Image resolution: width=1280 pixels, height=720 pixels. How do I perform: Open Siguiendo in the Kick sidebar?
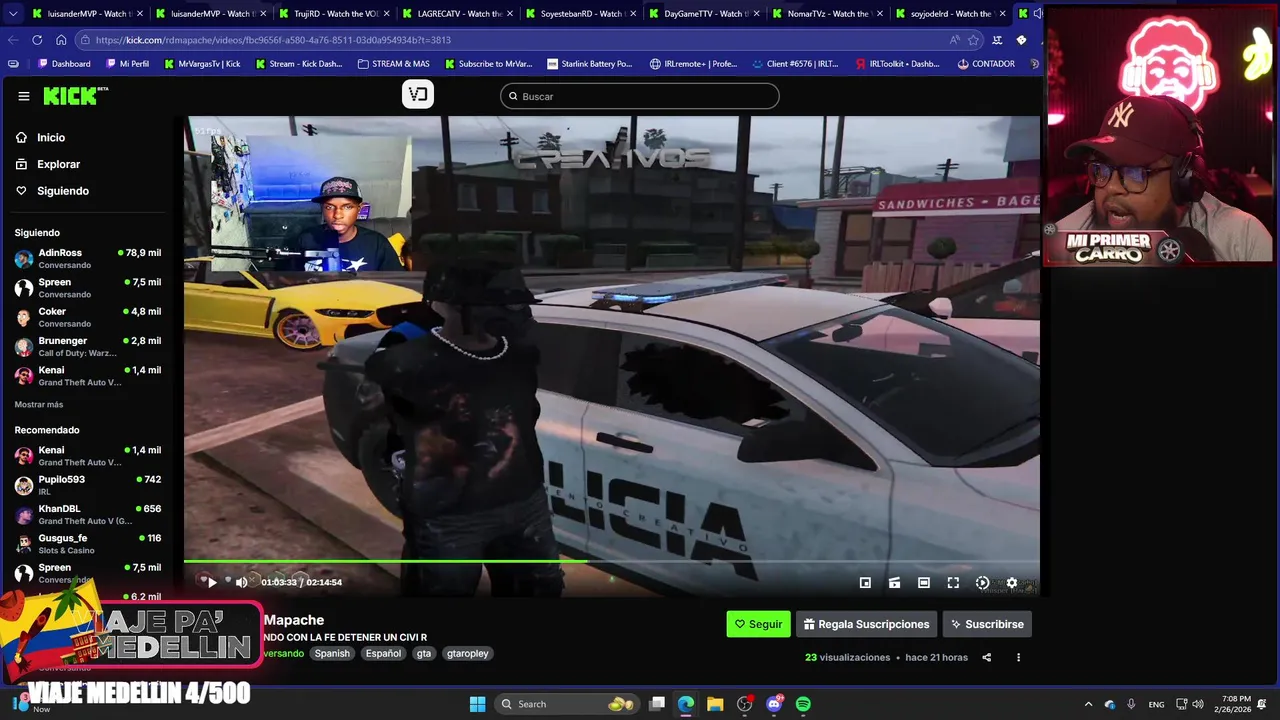coord(63,191)
